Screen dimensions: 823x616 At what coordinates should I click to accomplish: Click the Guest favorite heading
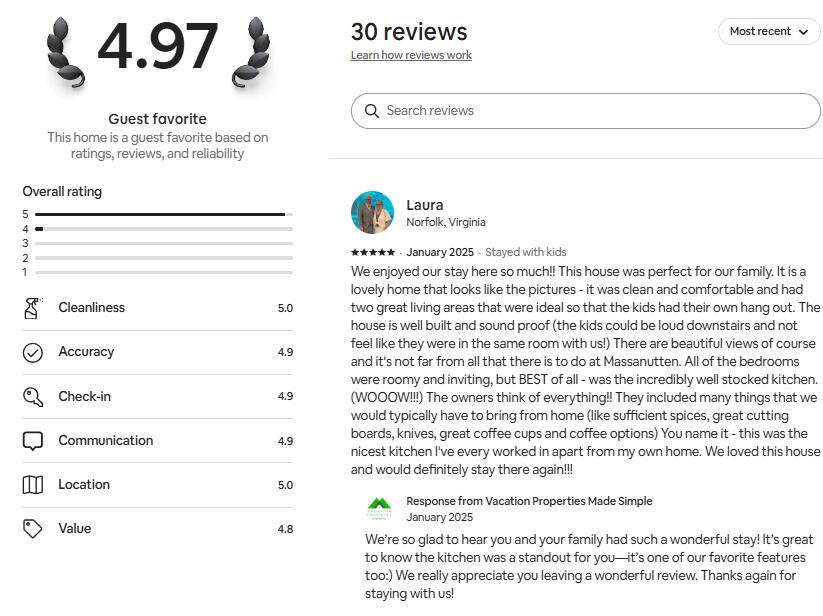pyautogui.click(x=157, y=119)
